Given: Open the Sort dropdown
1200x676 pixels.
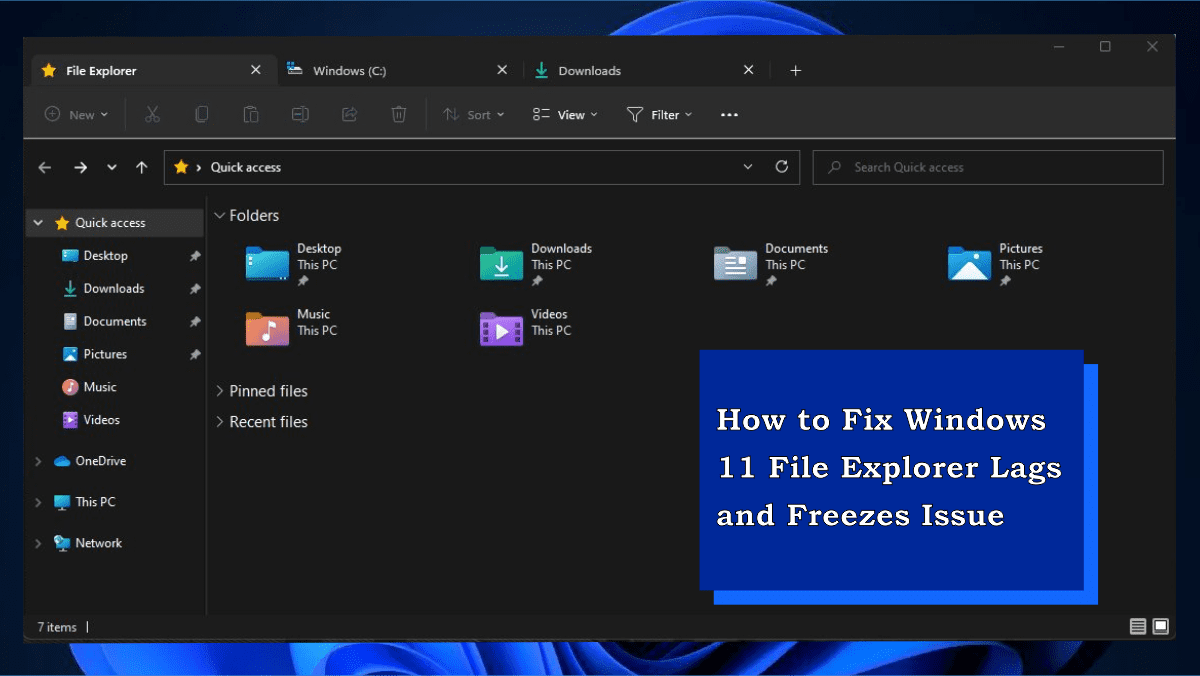Looking at the screenshot, I should tap(472, 114).
